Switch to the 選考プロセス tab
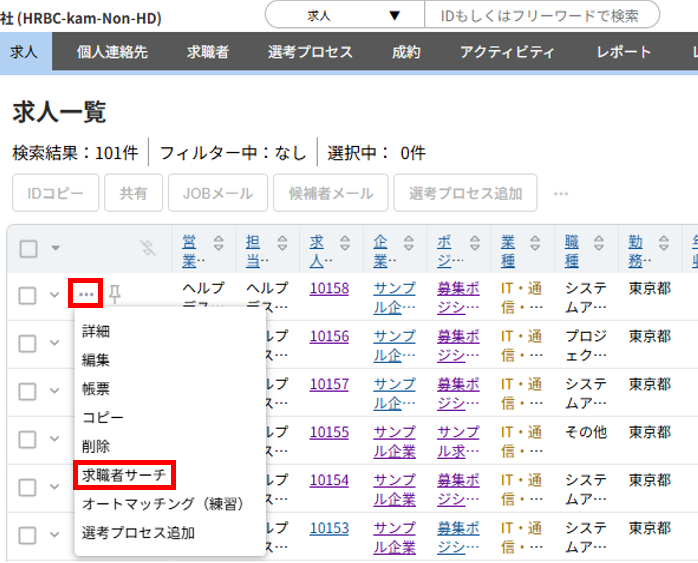698x563 pixels. pos(310,52)
